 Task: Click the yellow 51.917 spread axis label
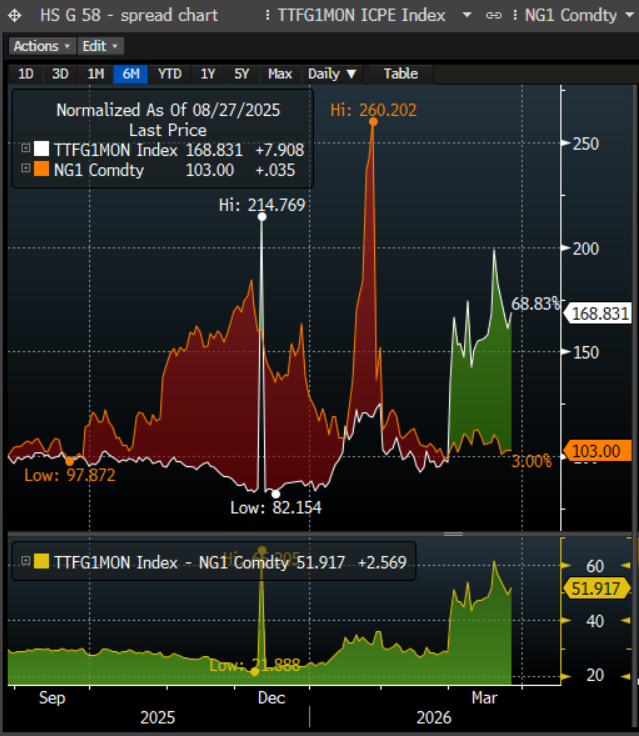[596, 589]
